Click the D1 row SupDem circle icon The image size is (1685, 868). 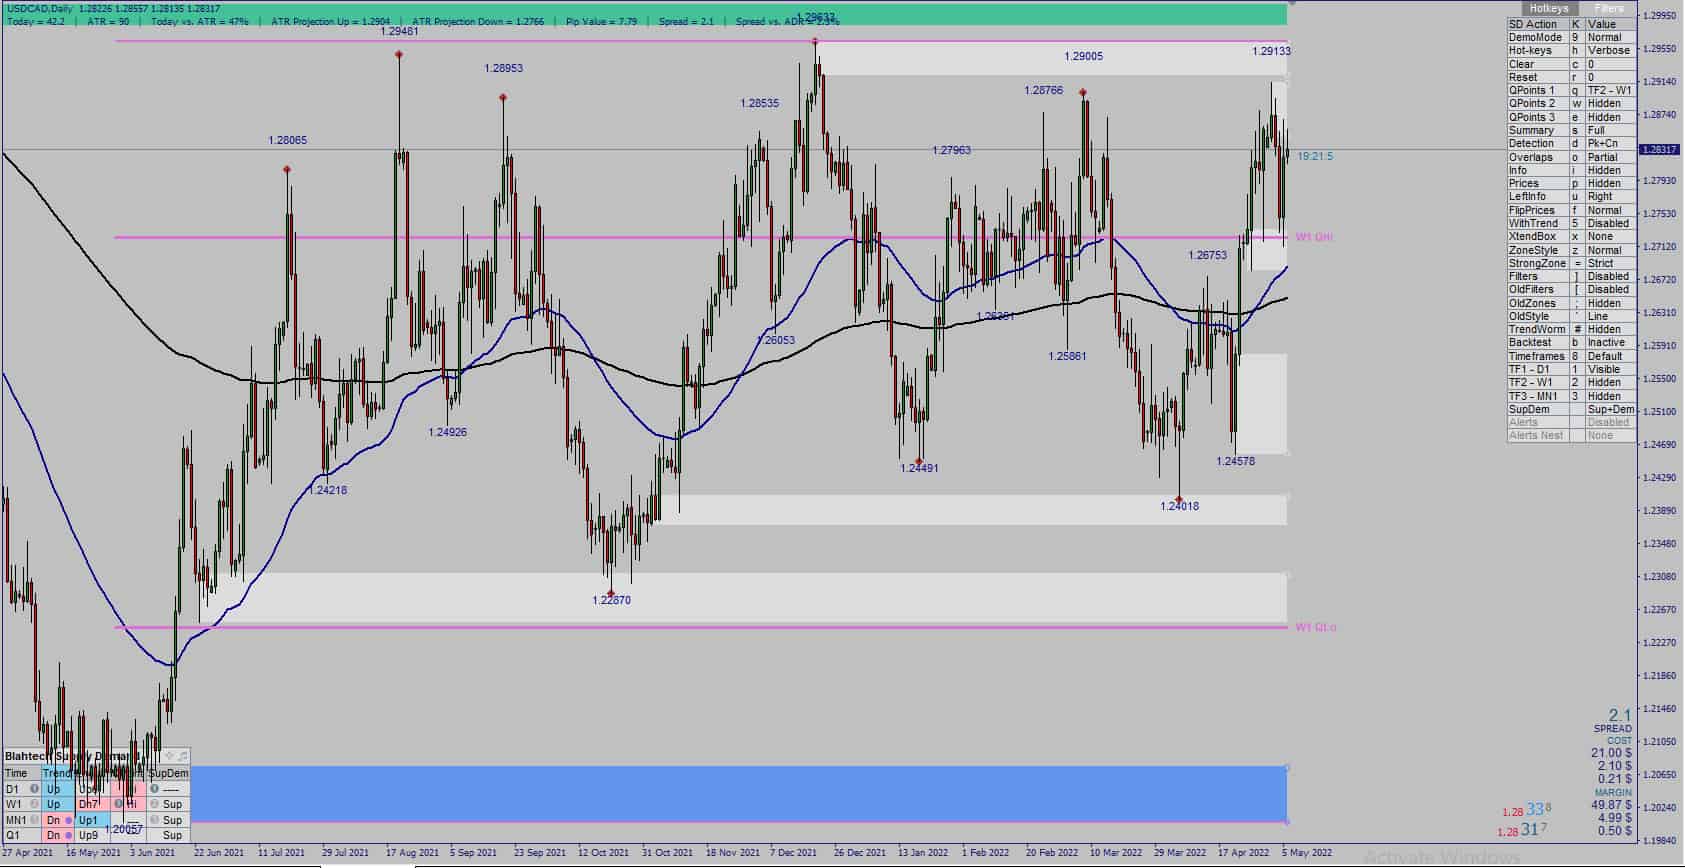pos(154,789)
